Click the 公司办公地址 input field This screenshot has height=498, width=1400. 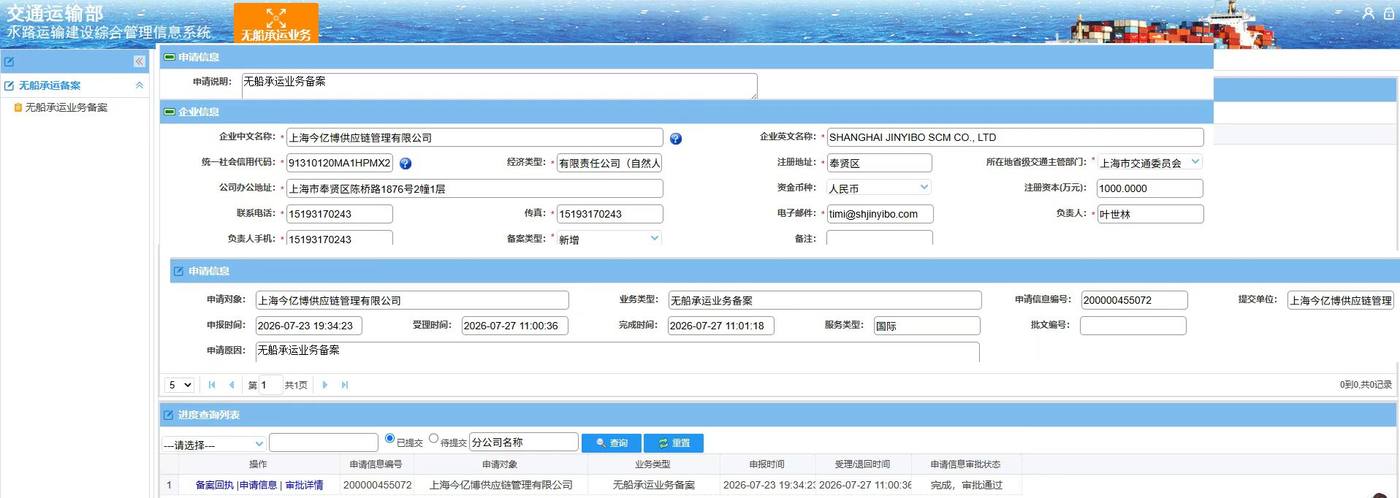[x=475, y=188]
